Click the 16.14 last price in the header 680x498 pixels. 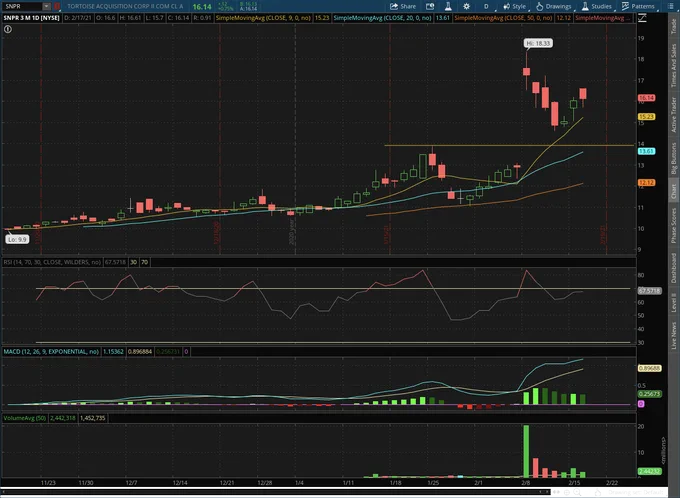tap(202, 7)
